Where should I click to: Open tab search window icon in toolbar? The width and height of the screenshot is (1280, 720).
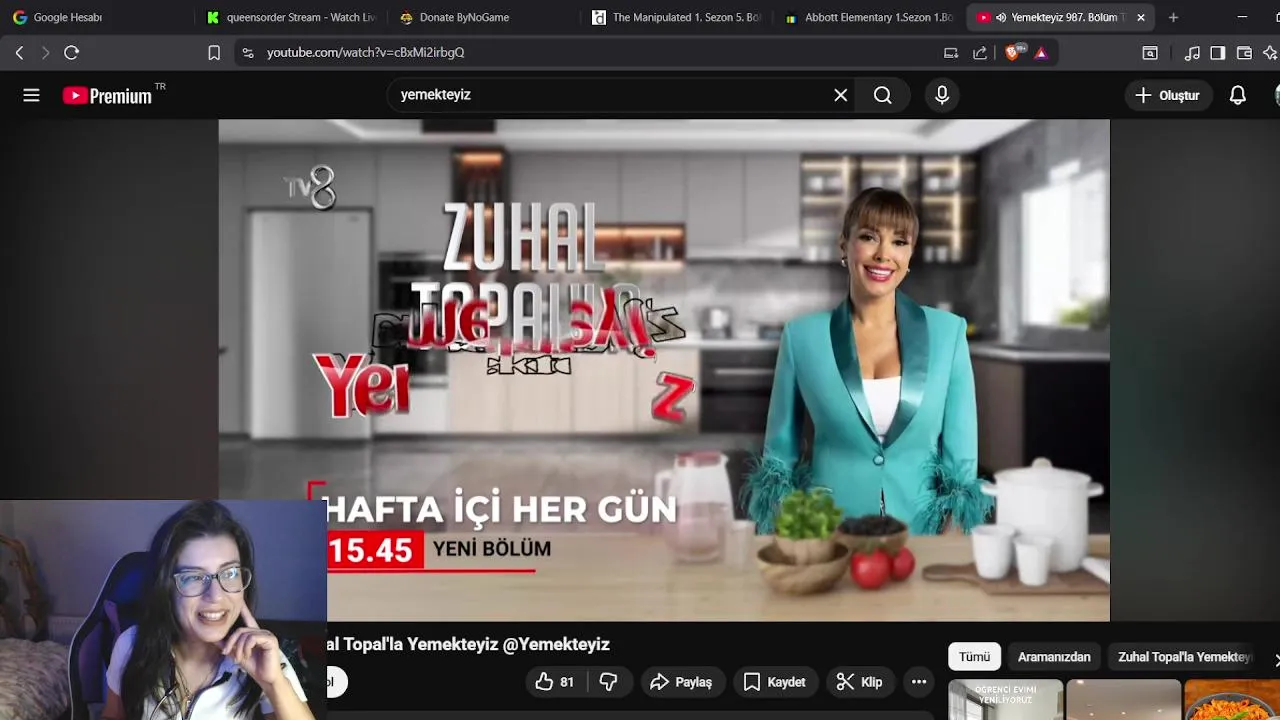1150,53
